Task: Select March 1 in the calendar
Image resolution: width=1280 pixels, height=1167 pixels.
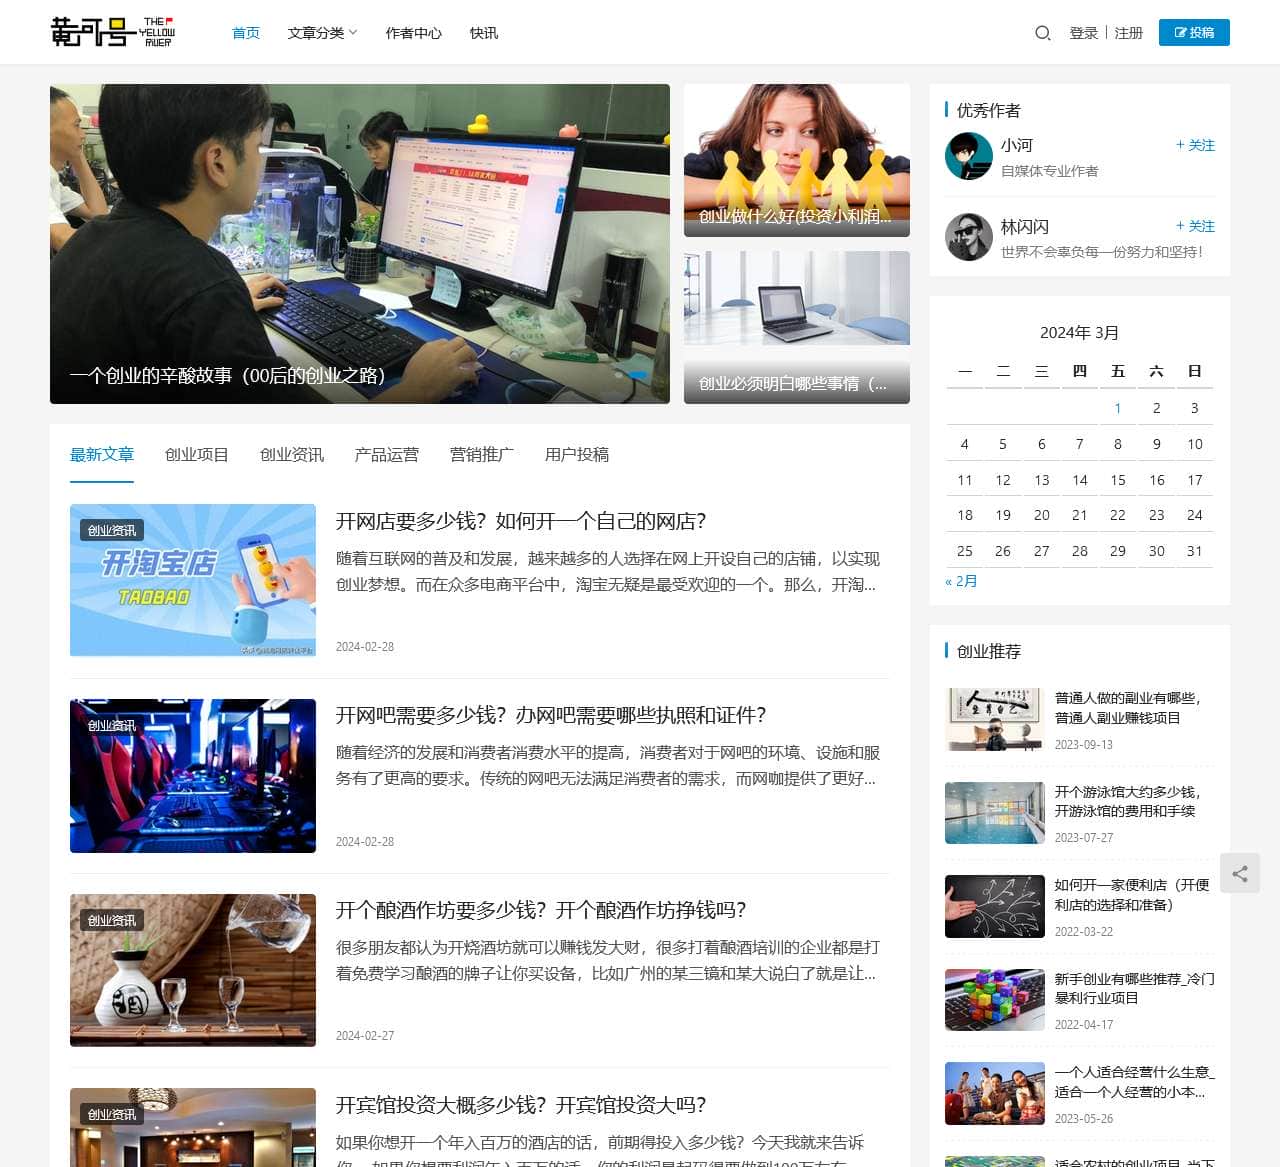Action: [1117, 408]
